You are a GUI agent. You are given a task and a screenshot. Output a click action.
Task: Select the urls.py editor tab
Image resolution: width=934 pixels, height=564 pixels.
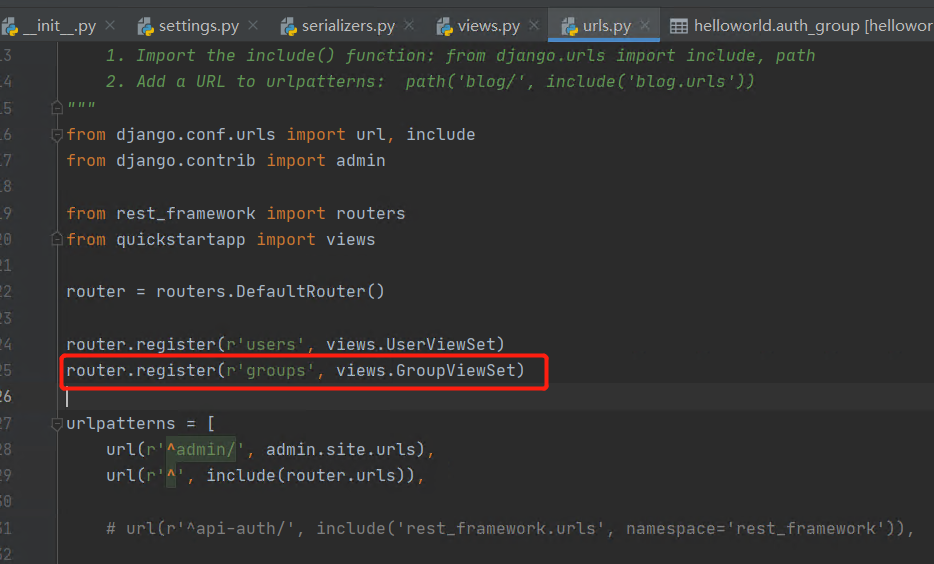click(x=606, y=26)
